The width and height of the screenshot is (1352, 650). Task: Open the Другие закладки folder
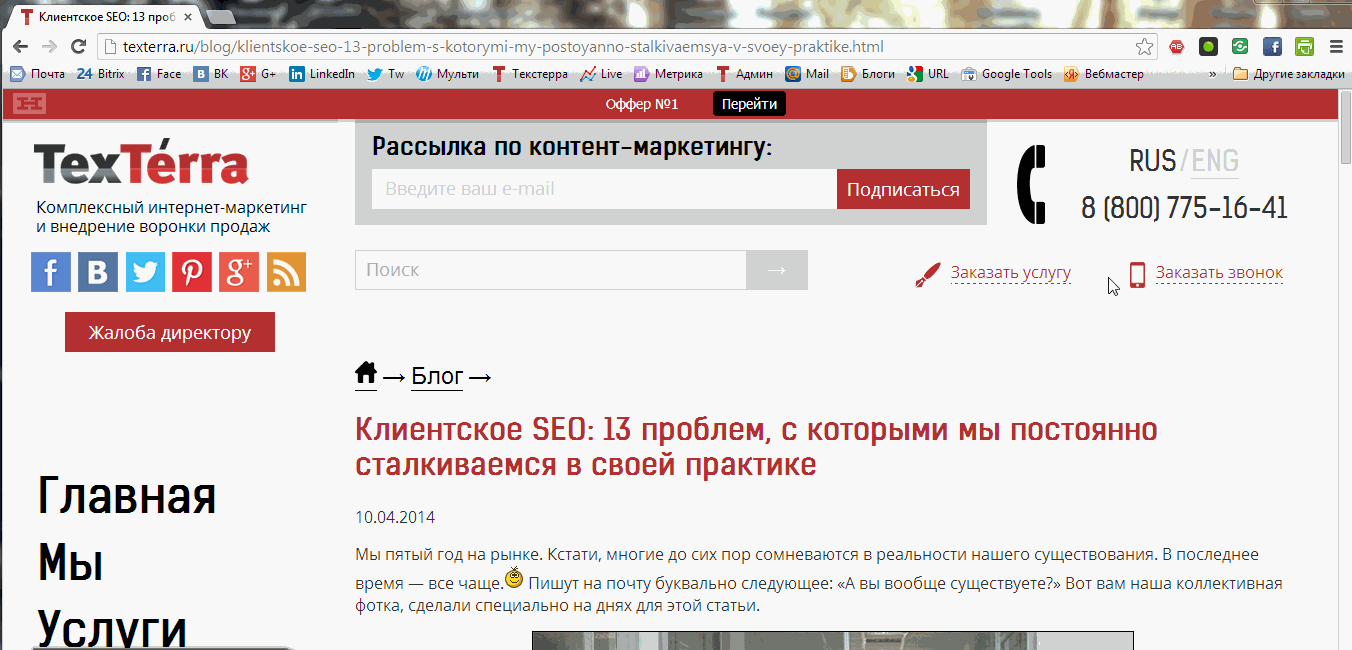click(x=1289, y=74)
